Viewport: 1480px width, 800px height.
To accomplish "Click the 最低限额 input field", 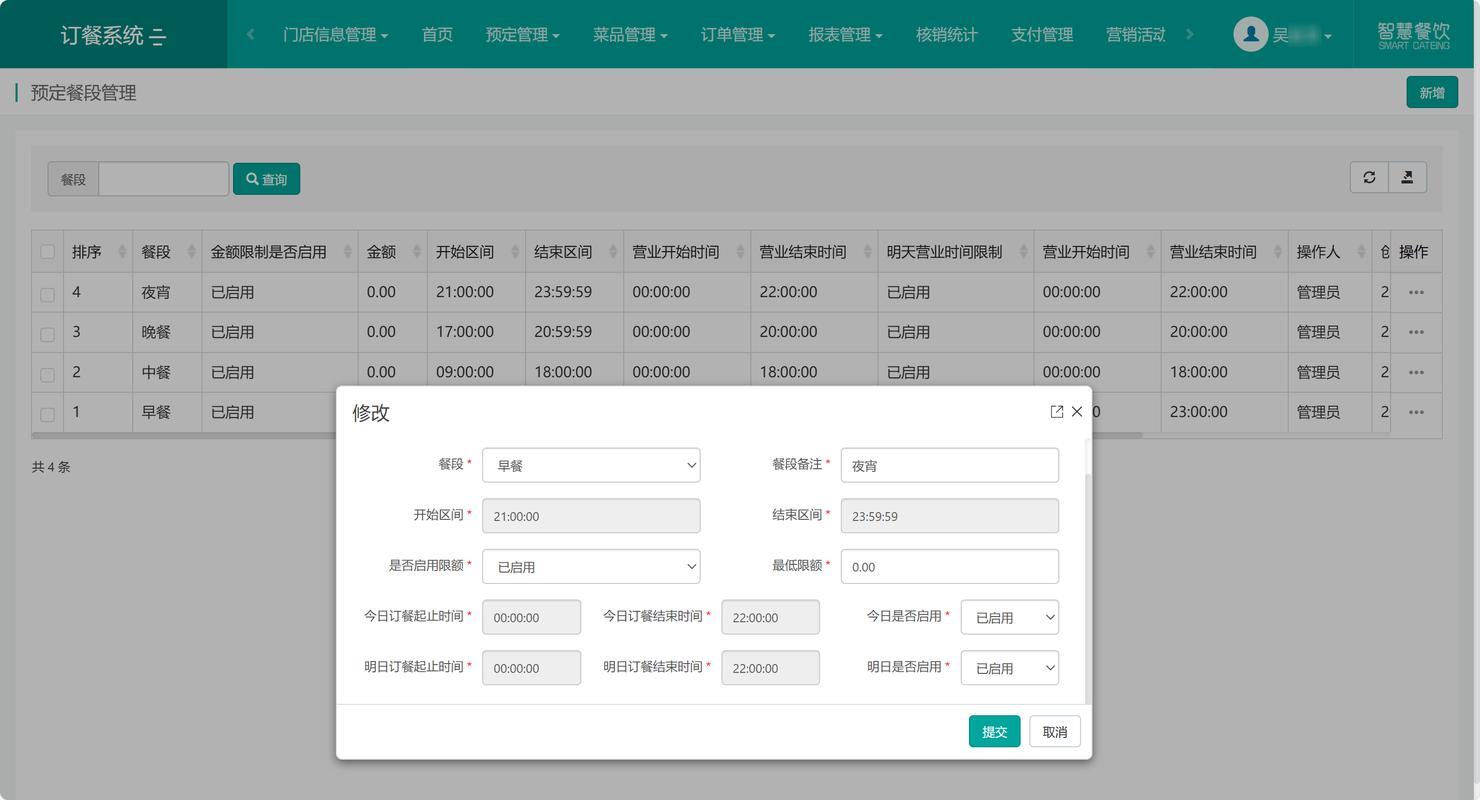I will (x=950, y=566).
